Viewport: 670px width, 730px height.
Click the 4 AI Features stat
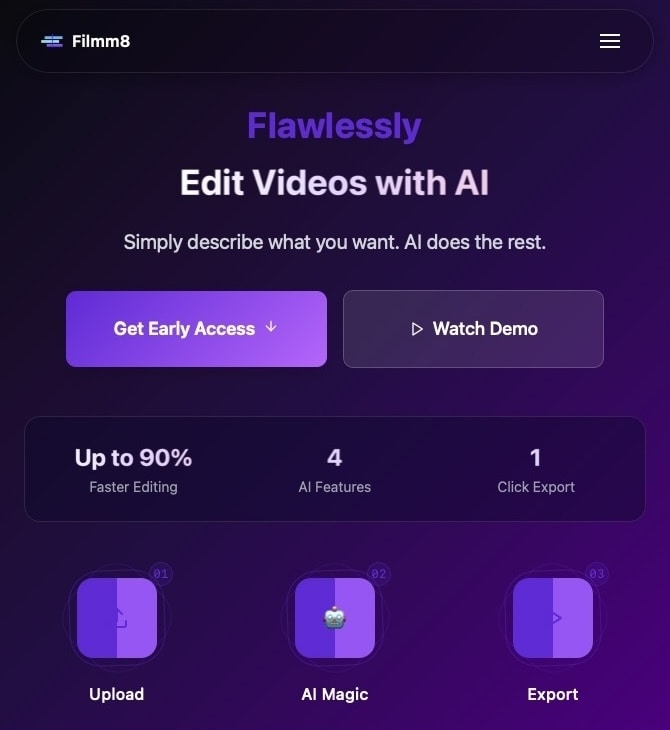coord(335,469)
